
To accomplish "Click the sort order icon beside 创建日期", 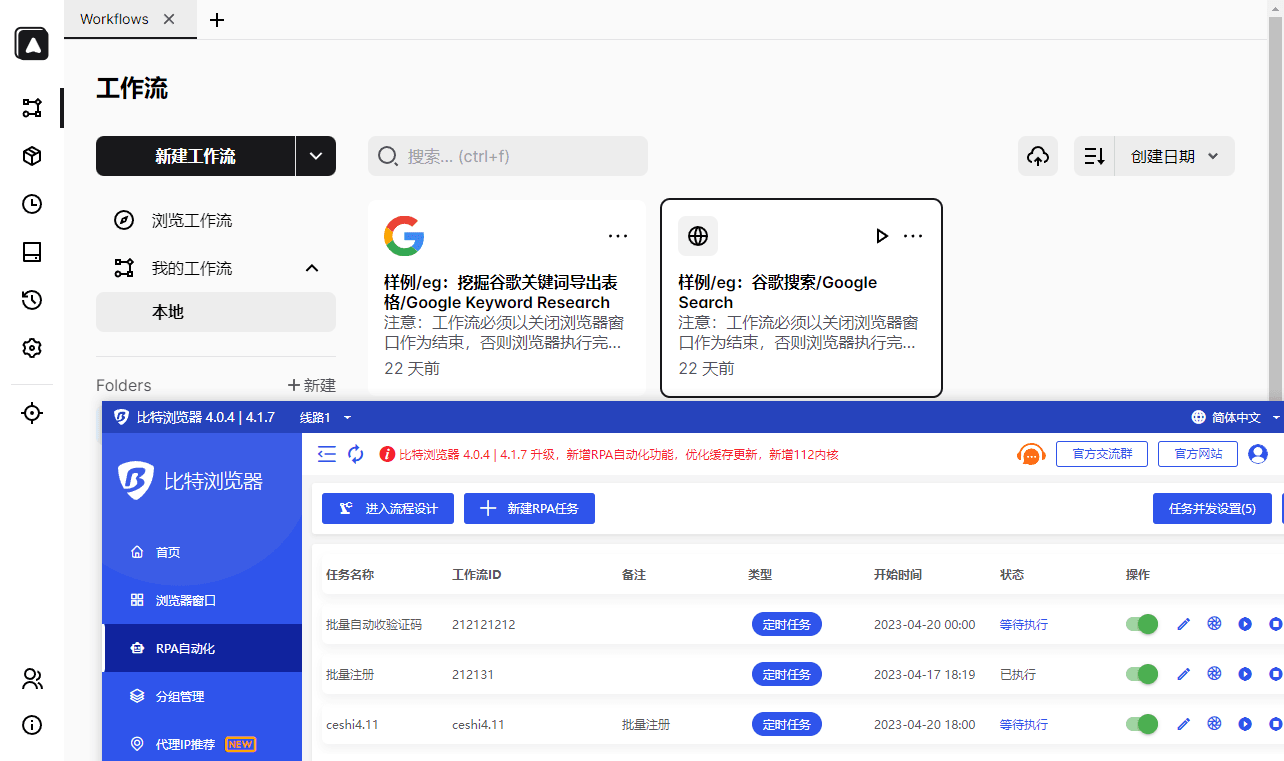I will 1095,156.
